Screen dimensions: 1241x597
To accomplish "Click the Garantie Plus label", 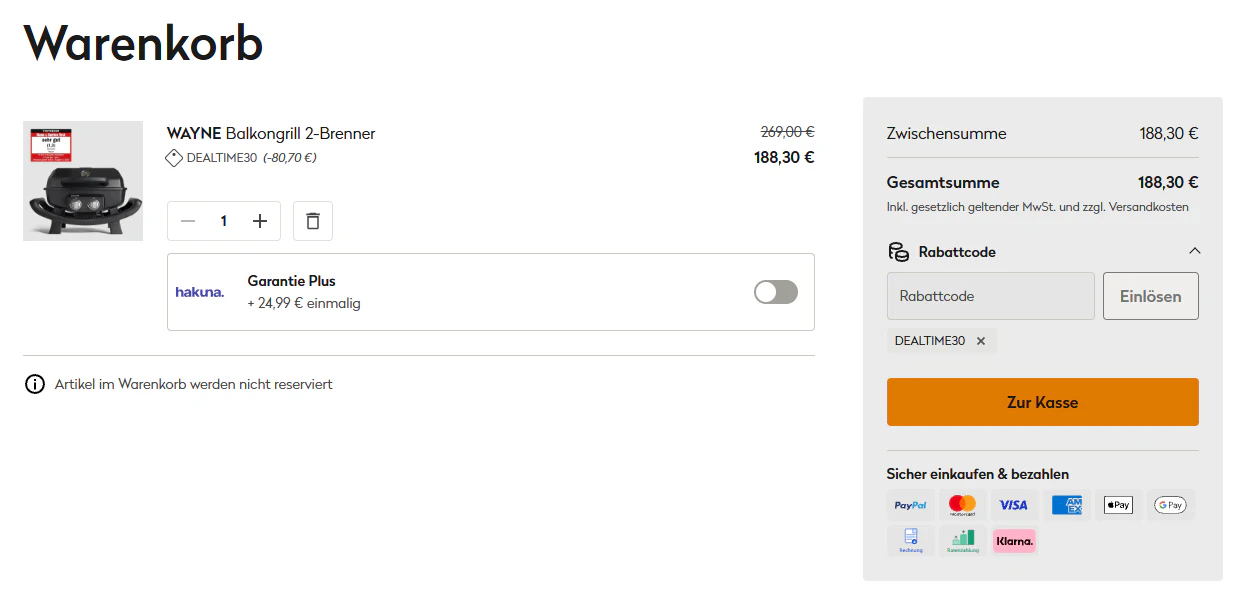I will pyautogui.click(x=292, y=281).
